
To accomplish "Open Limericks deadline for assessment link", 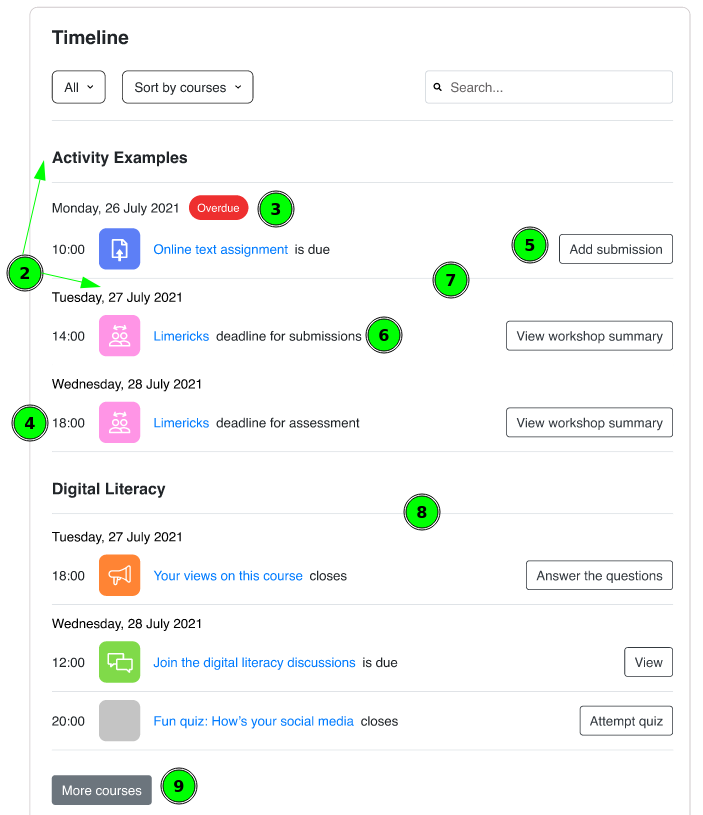I will tap(181, 423).
